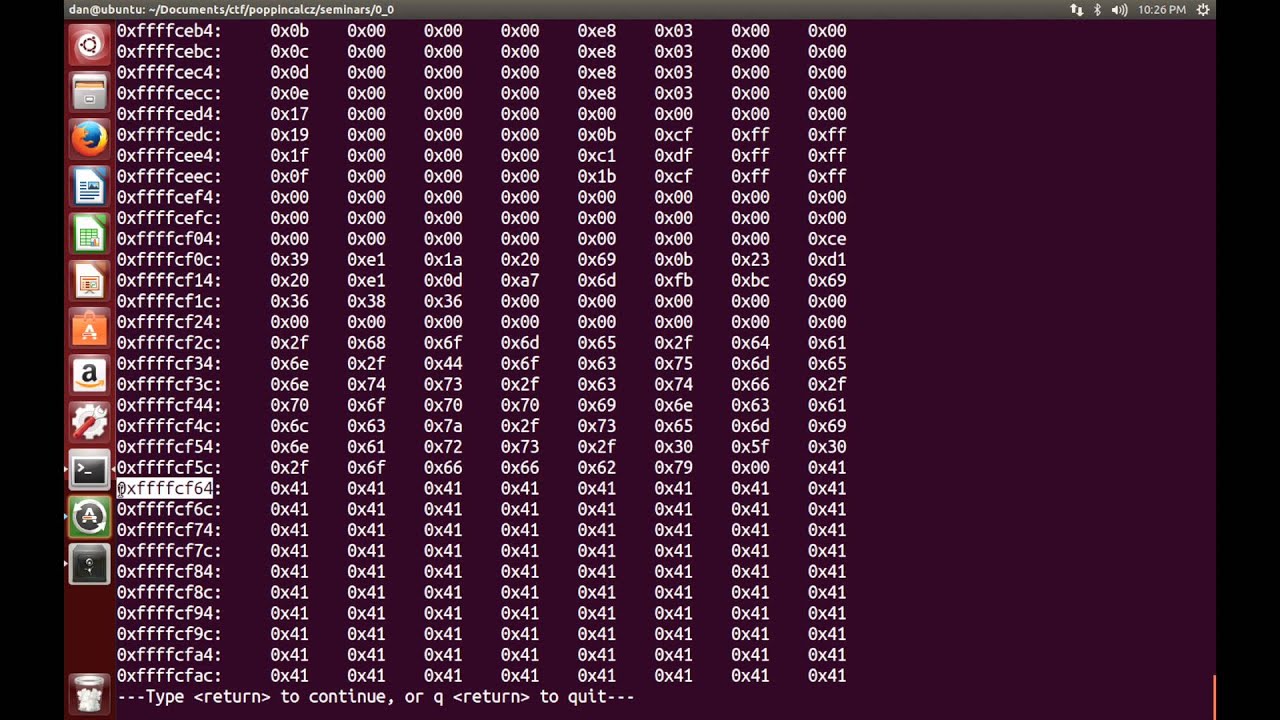This screenshot has width=1280, height=720.
Task: Click value 0x75 in row 0xffffcf34
Action: (x=673, y=364)
